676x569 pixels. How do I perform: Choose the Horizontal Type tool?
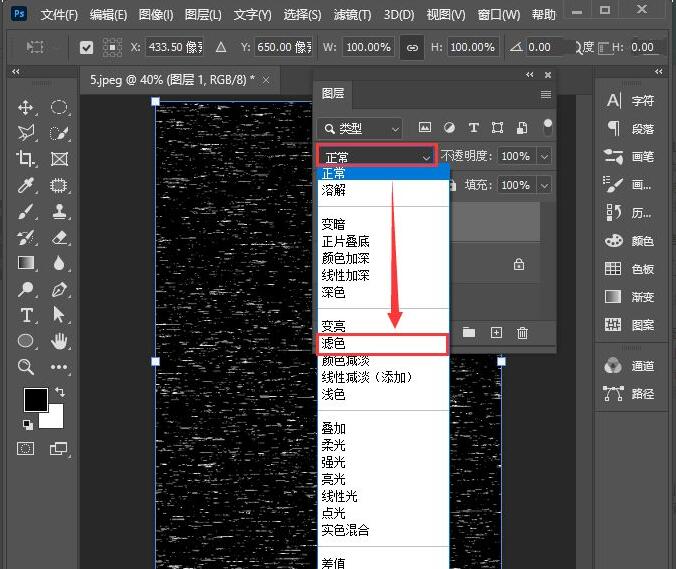[26, 315]
